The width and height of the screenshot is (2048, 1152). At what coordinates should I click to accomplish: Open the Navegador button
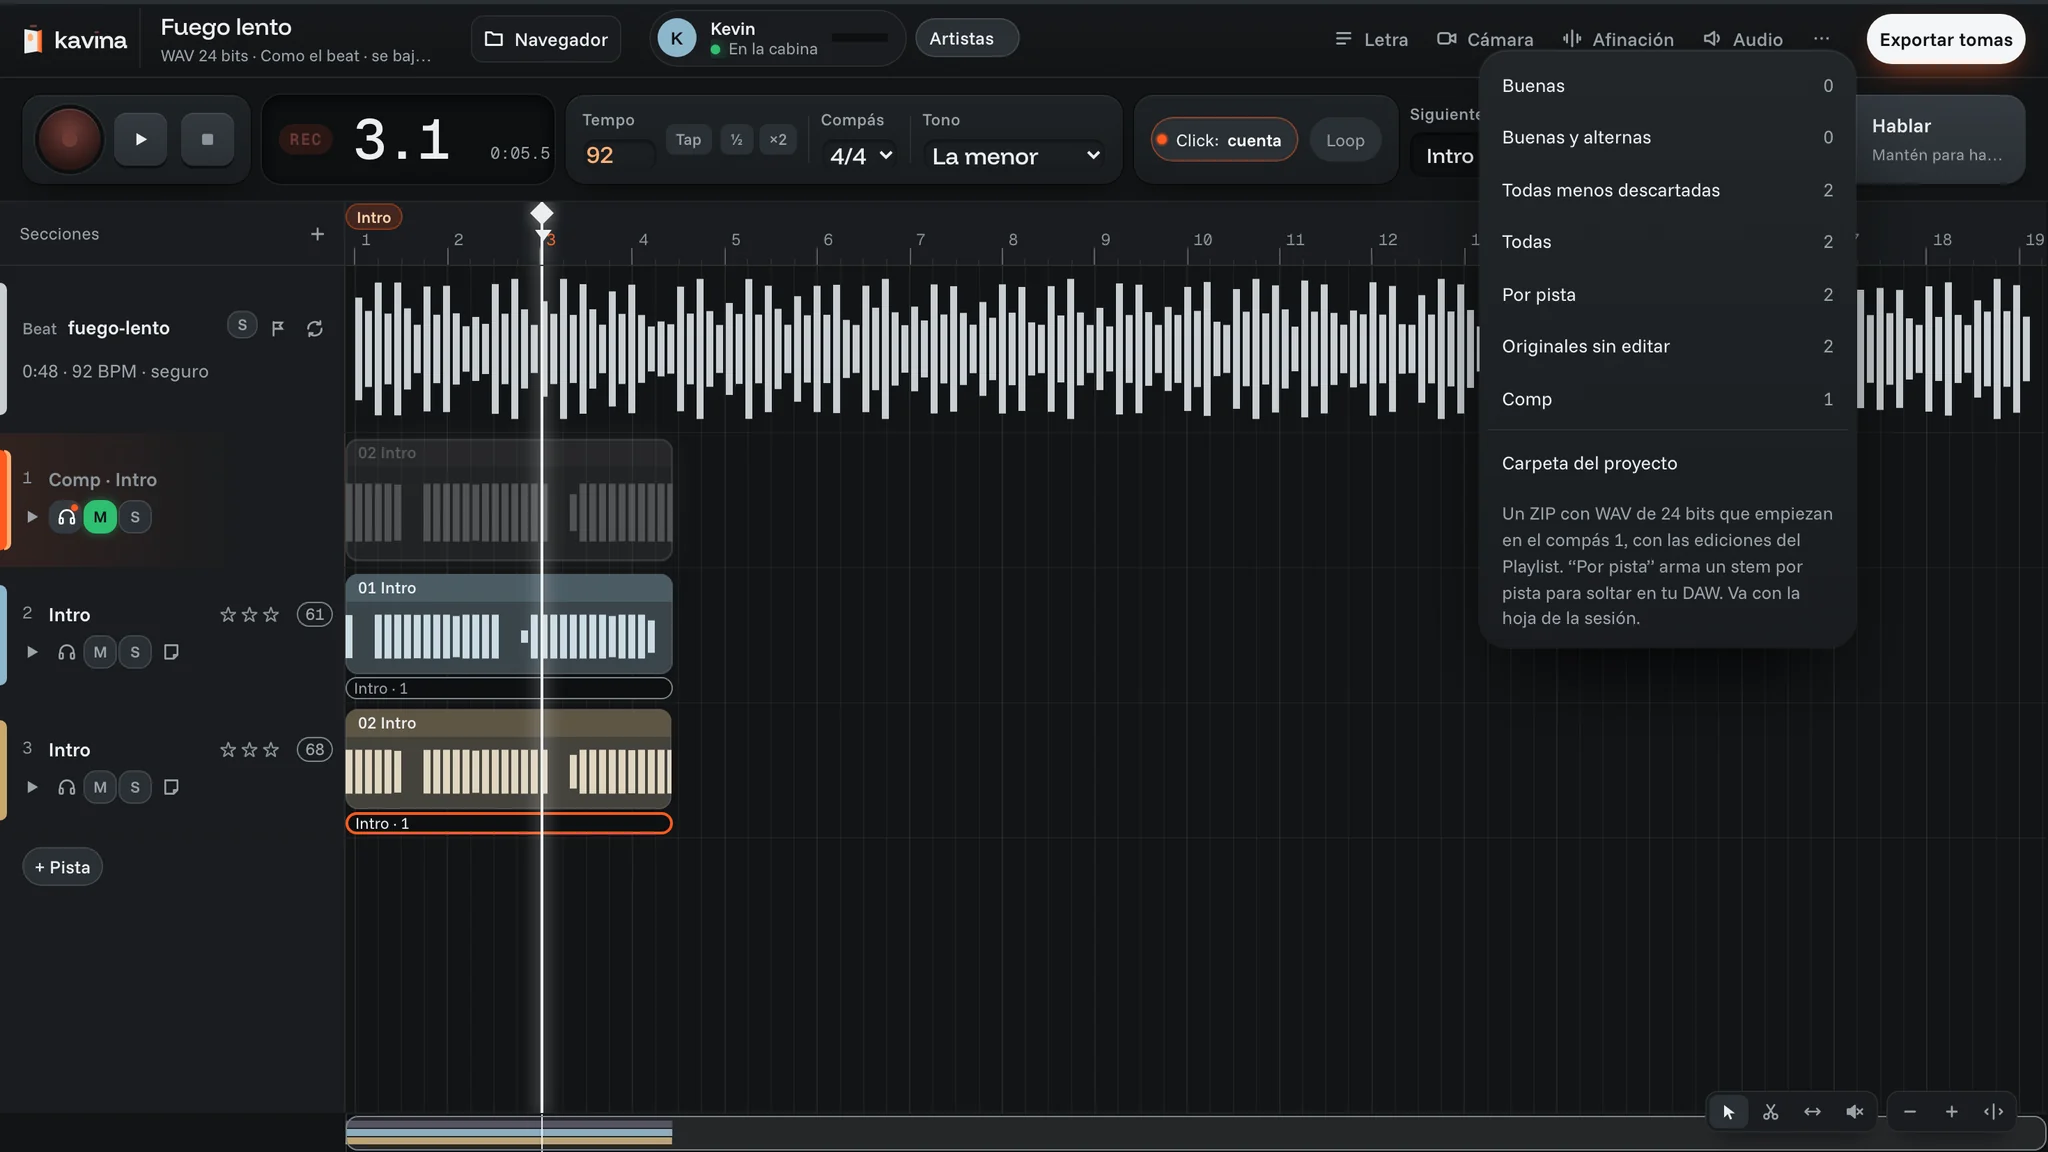click(546, 39)
